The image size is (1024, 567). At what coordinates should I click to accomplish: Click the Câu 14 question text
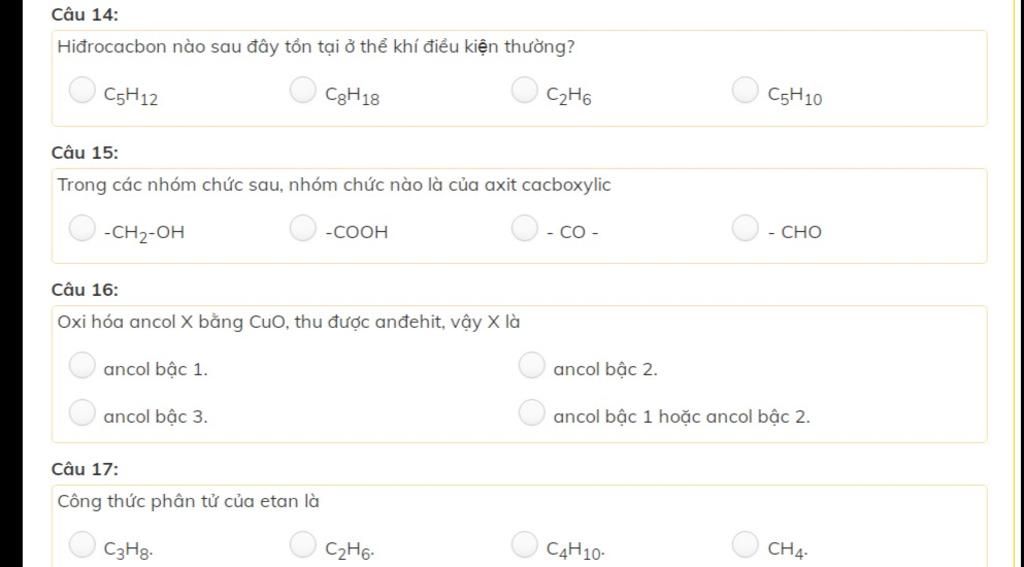point(316,47)
